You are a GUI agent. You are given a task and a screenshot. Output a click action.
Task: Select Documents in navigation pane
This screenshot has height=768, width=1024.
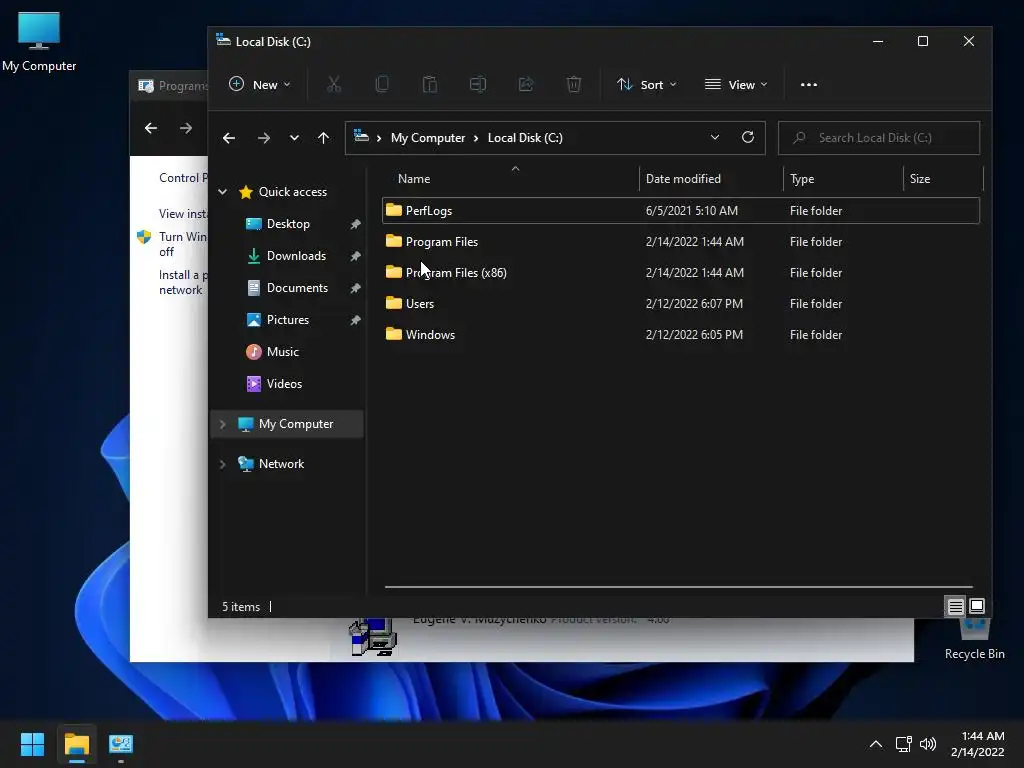297,288
